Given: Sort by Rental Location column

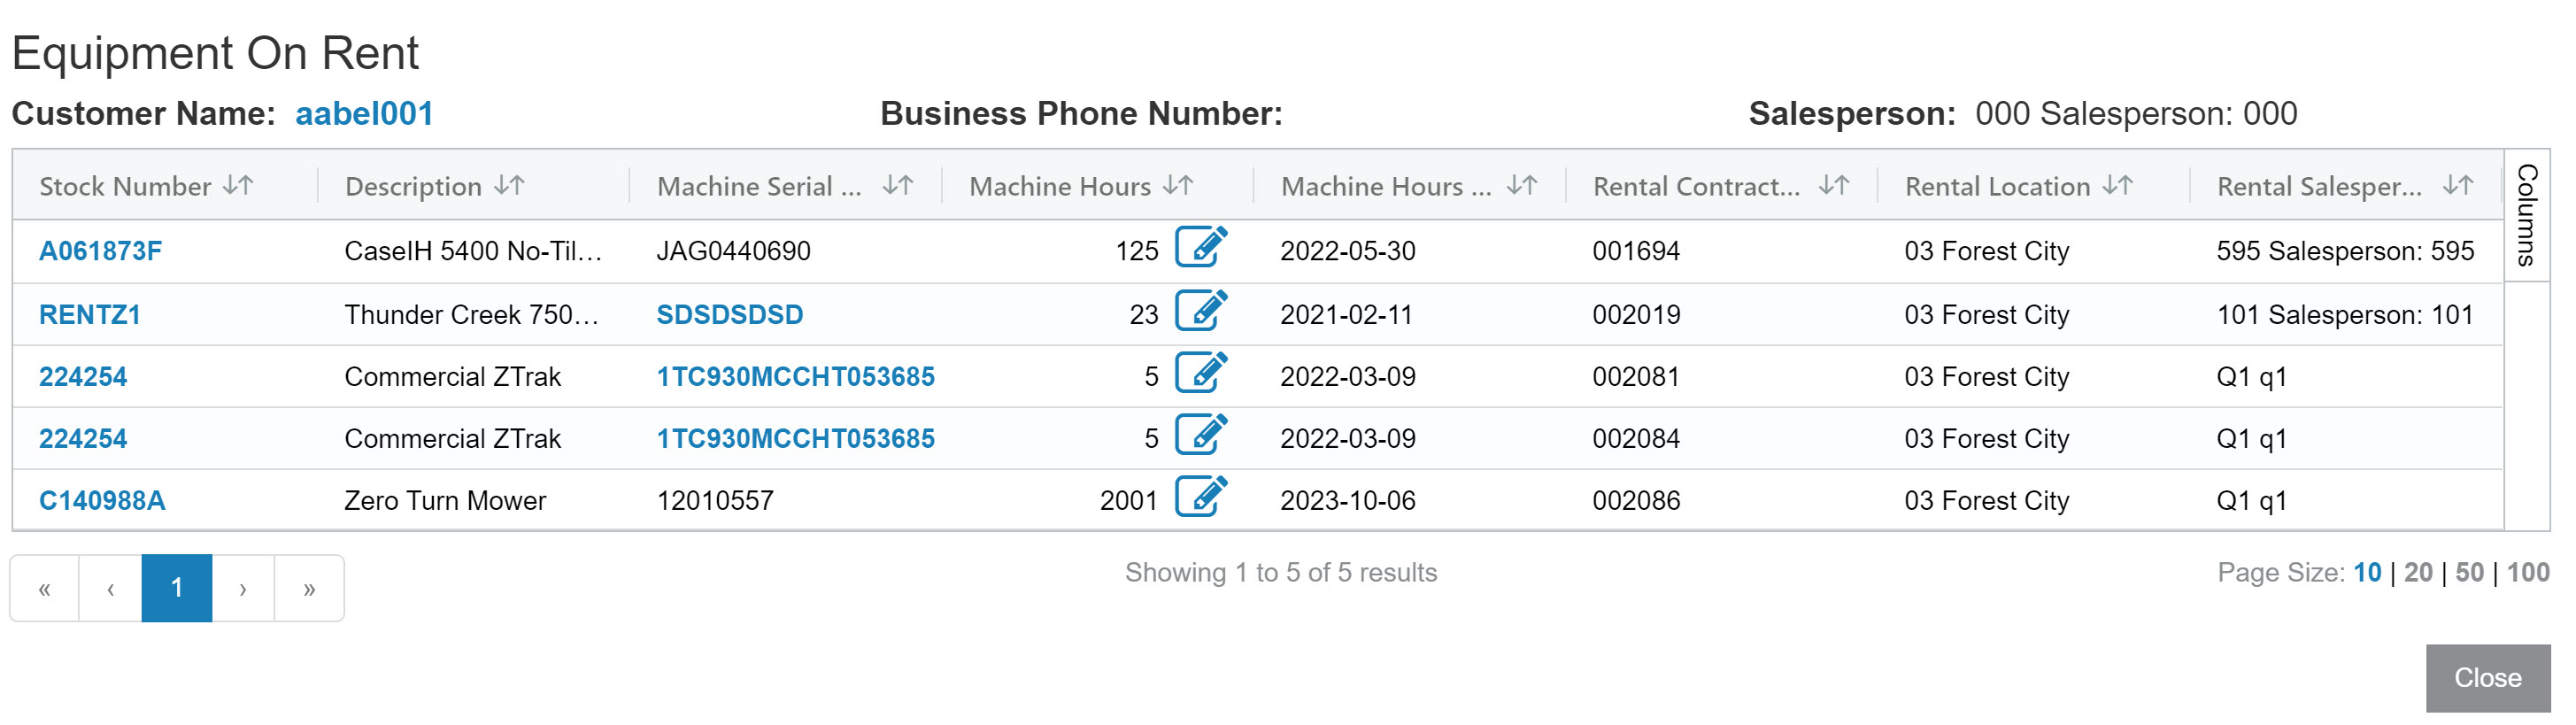Looking at the screenshot, I should (2118, 185).
